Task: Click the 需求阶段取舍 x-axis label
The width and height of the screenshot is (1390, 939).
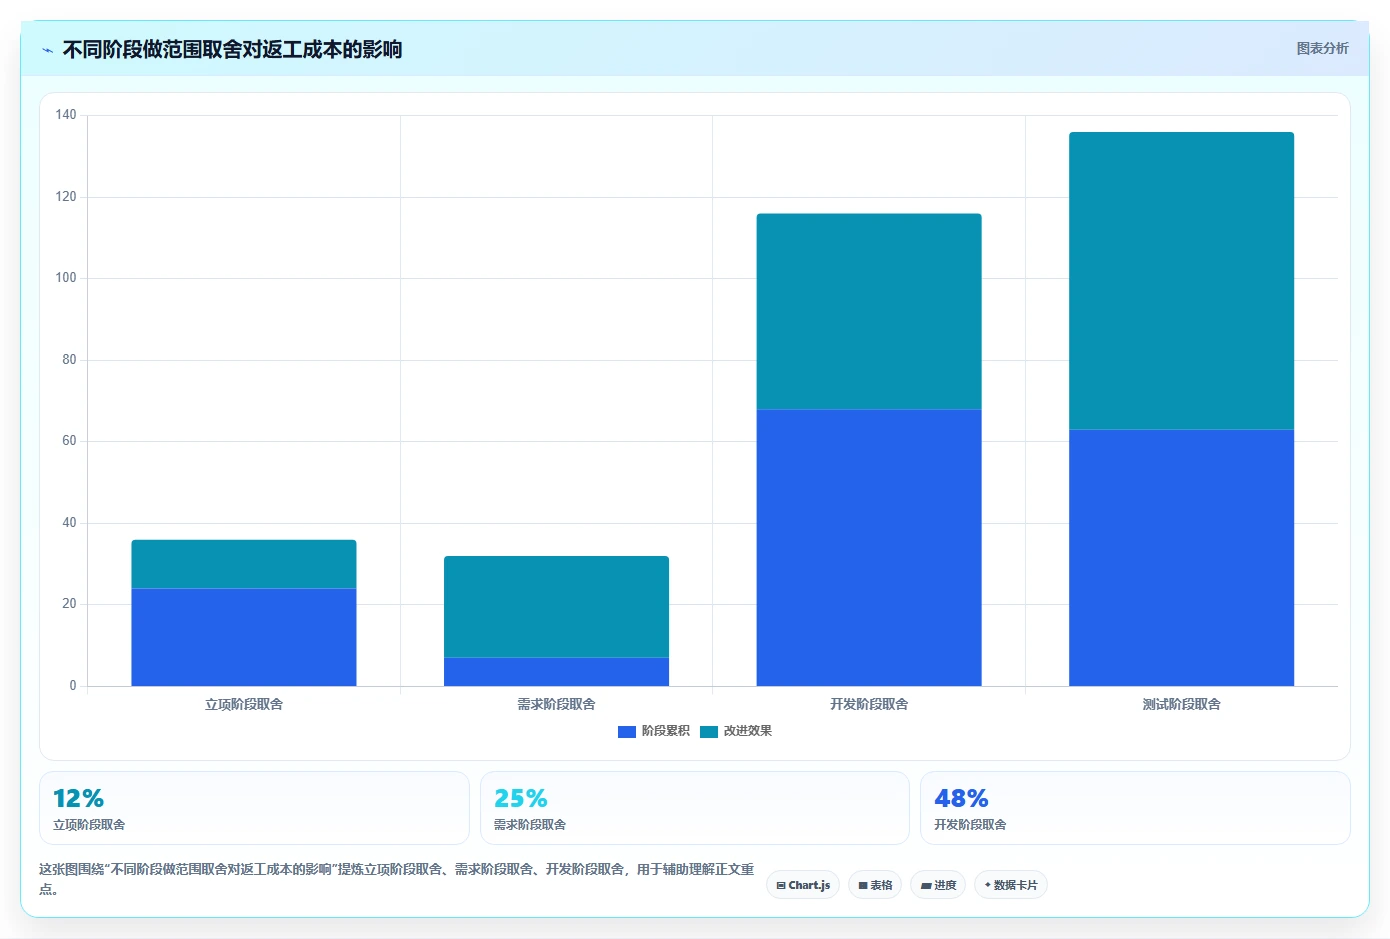Action: tap(556, 704)
